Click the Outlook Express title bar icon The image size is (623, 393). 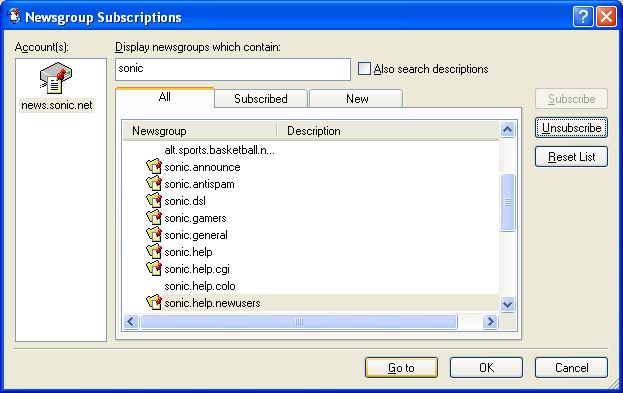coord(14,17)
